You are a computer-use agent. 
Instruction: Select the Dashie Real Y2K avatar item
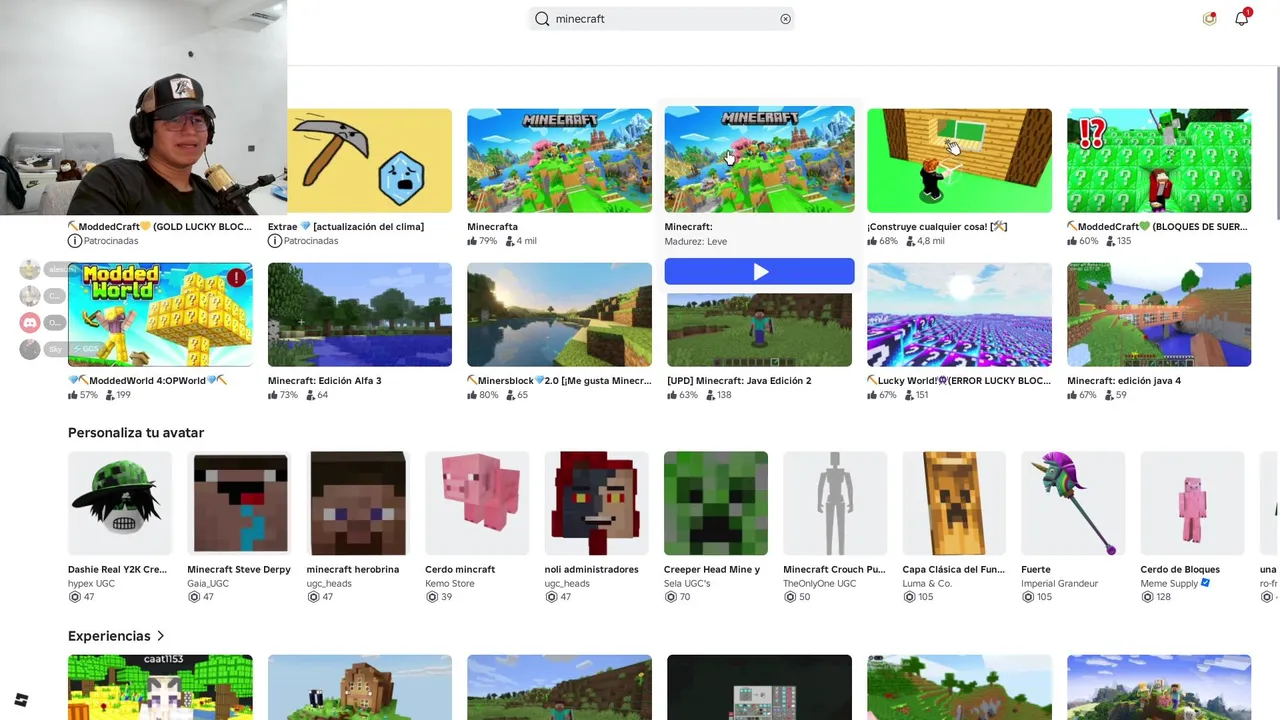click(x=120, y=503)
